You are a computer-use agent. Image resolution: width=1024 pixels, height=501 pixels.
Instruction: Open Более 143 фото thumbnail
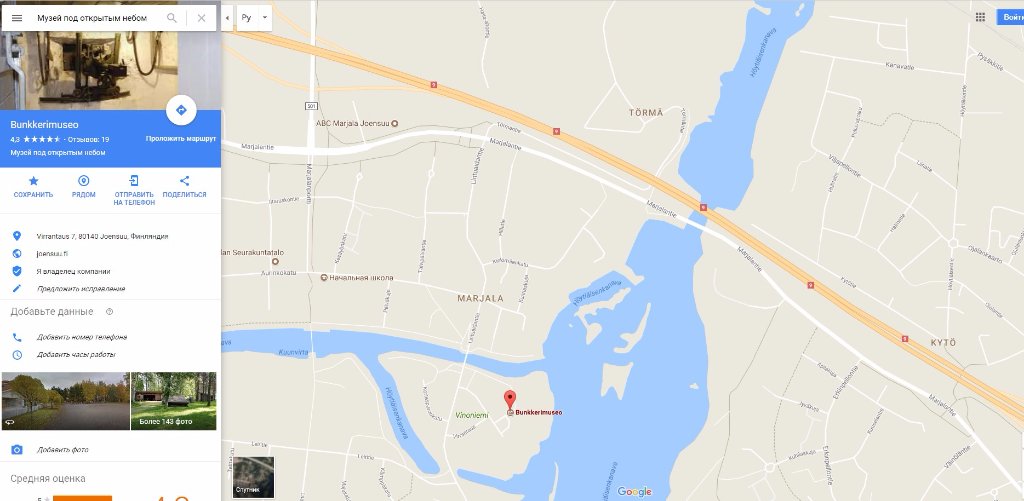174,401
